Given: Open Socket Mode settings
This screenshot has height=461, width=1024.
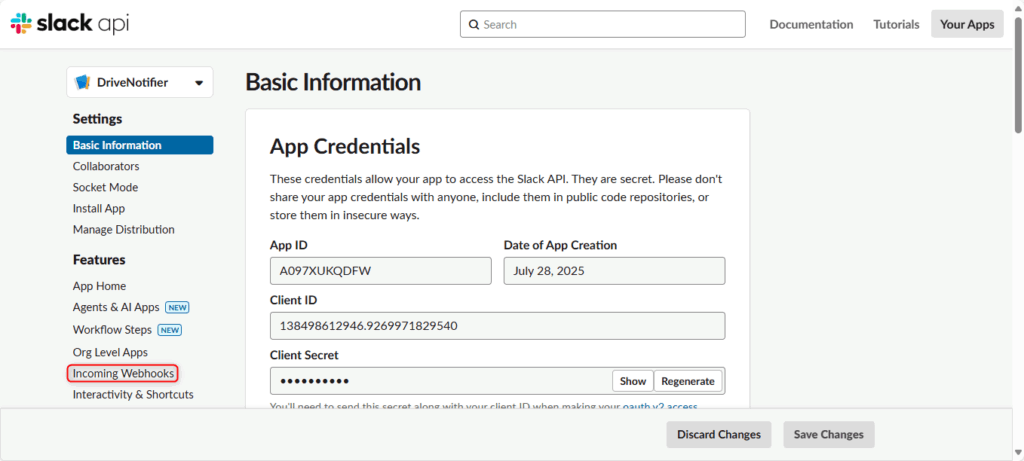Looking at the screenshot, I should (x=105, y=187).
